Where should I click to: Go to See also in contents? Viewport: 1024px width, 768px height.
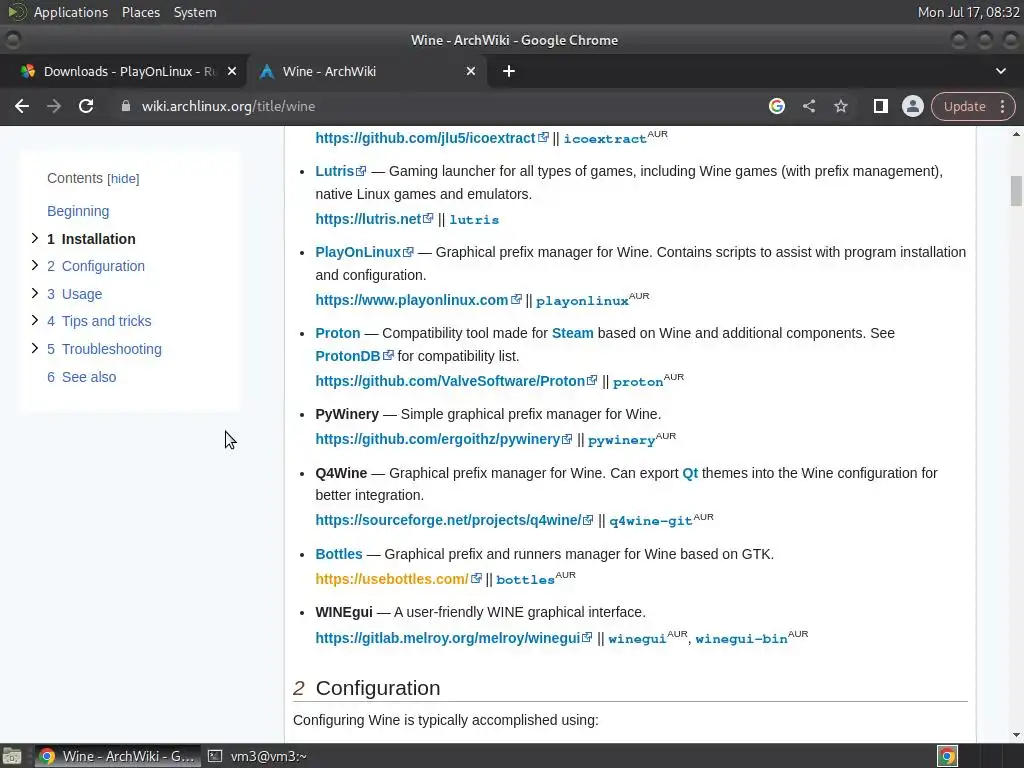pyautogui.click(x=82, y=377)
